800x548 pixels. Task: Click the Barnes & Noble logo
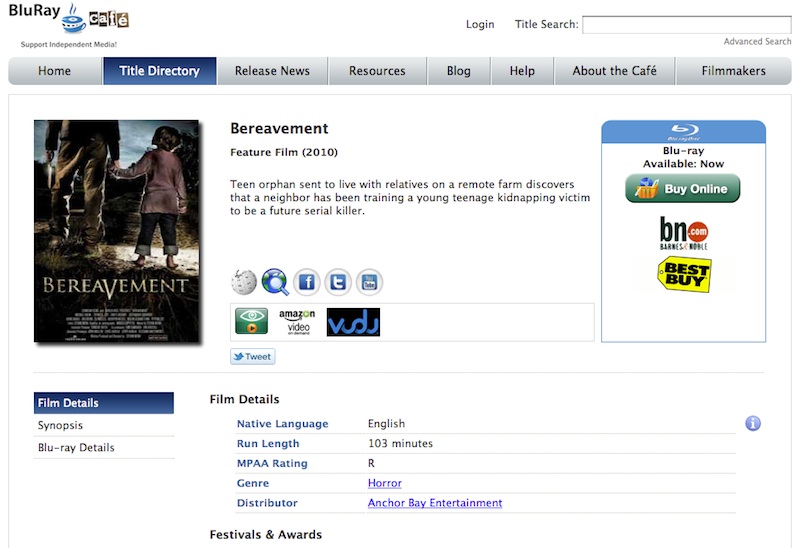[683, 232]
